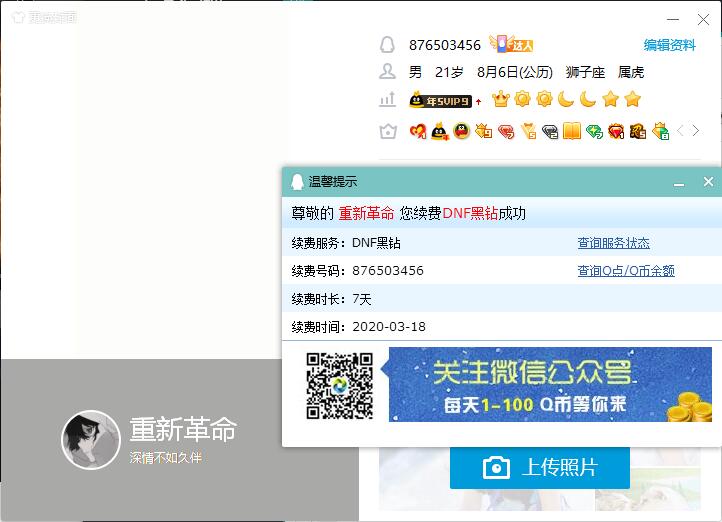Image resolution: width=722 pixels, height=522 pixels.
Task: Open the 查询服务状态 link
Action: click(x=613, y=243)
